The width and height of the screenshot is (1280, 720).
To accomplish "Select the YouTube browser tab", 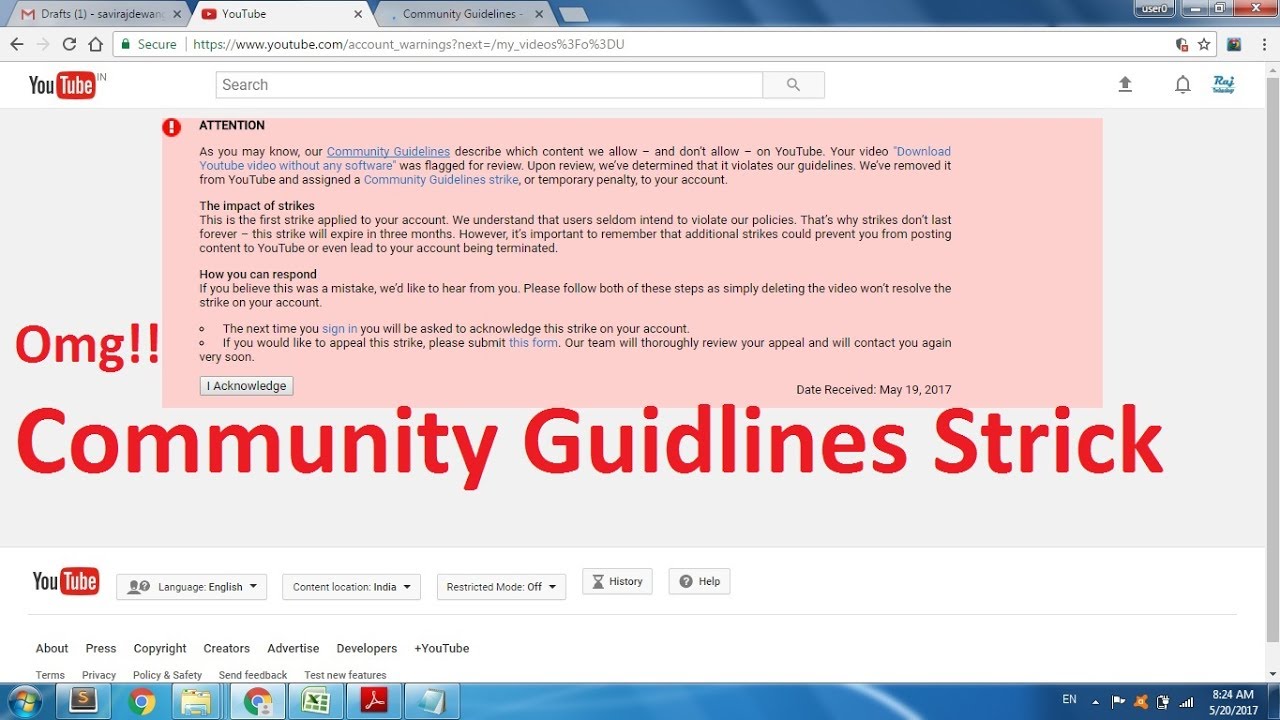I will pos(280,14).
